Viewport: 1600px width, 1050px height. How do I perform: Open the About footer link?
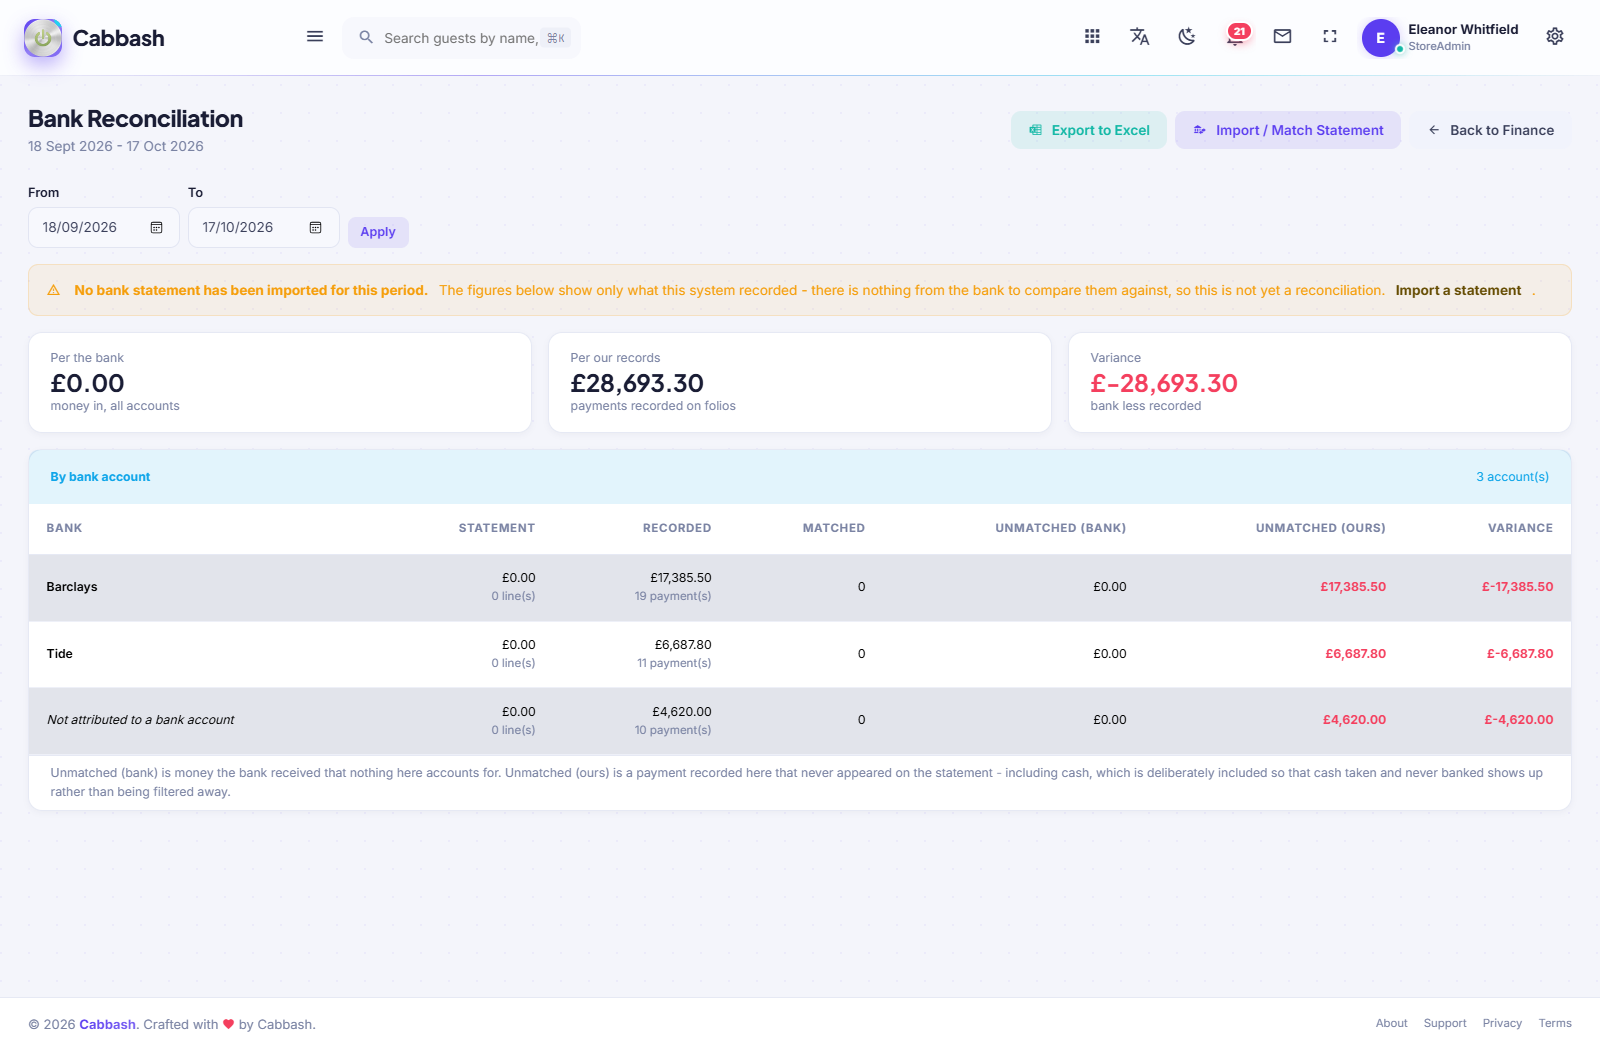click(x=1391, y=1024)
